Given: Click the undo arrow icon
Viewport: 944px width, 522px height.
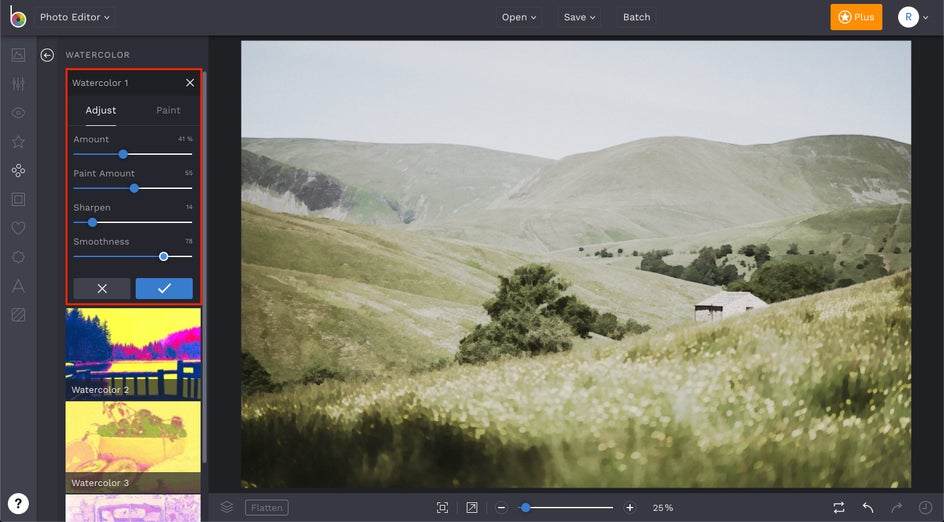Looking at the screenshot, I should coord(868,508).
